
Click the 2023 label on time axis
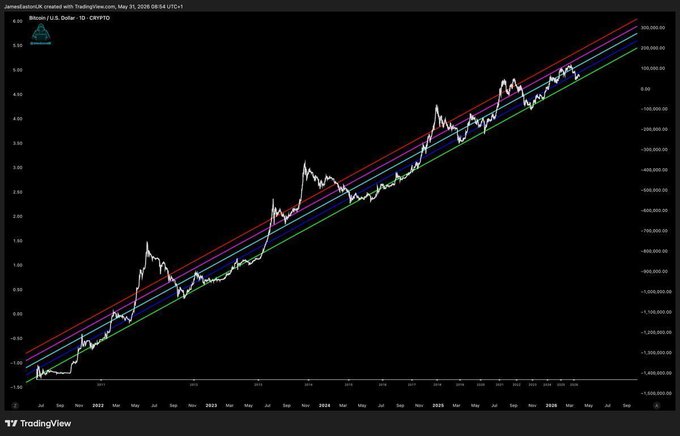[211, 406]
